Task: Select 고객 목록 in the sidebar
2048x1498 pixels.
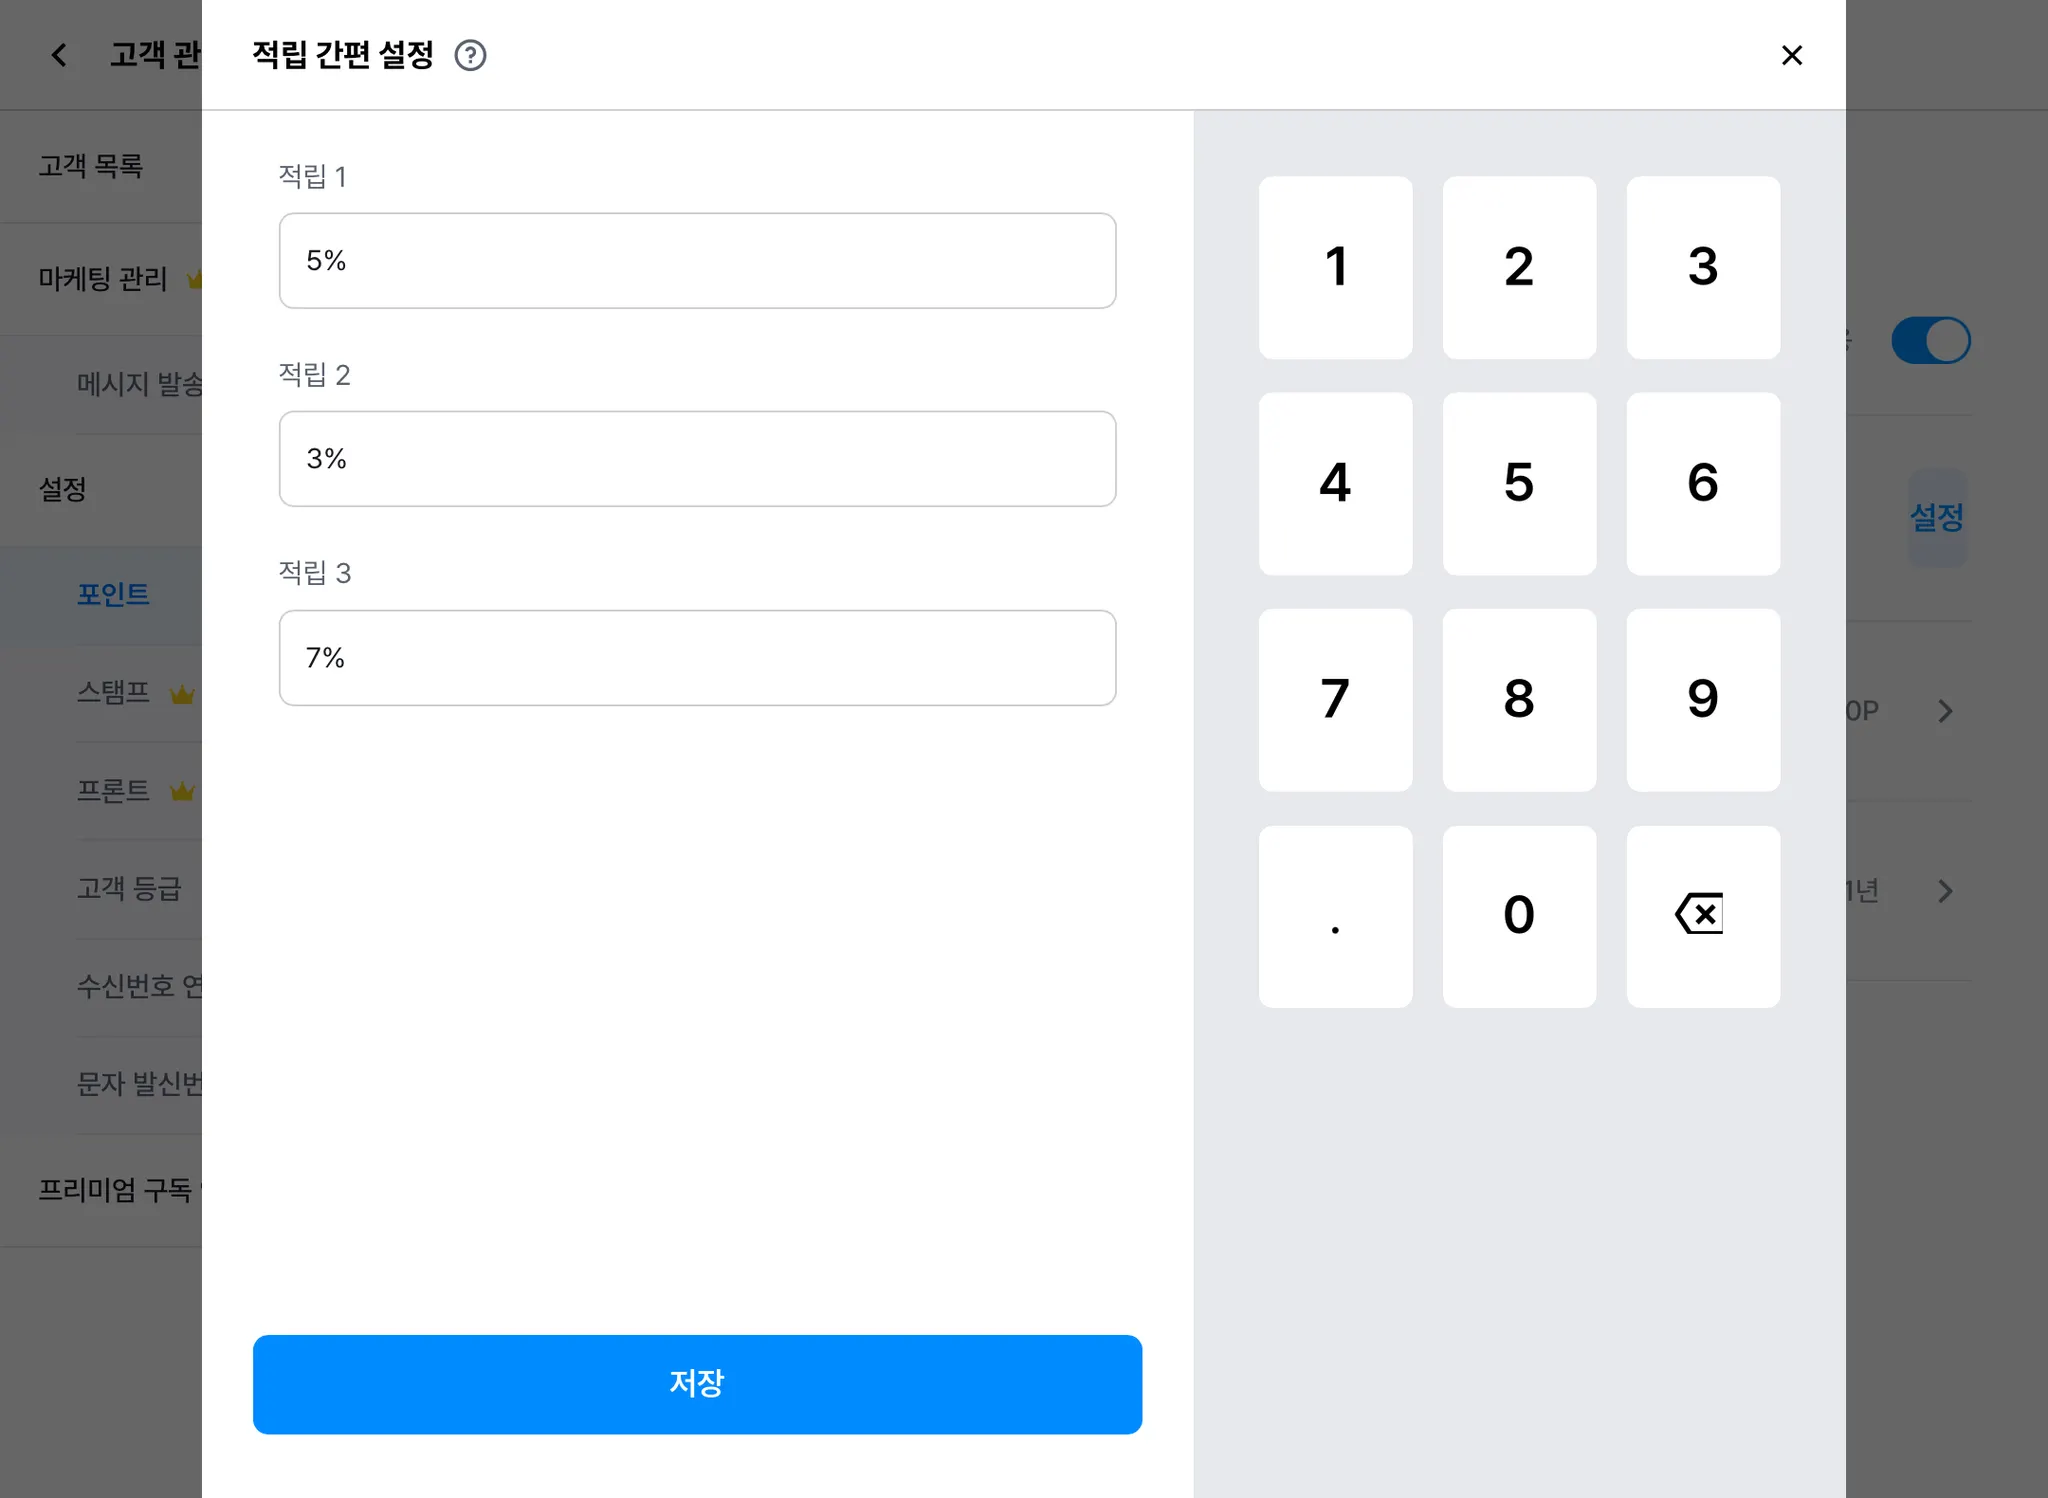Action: point(91,166)
